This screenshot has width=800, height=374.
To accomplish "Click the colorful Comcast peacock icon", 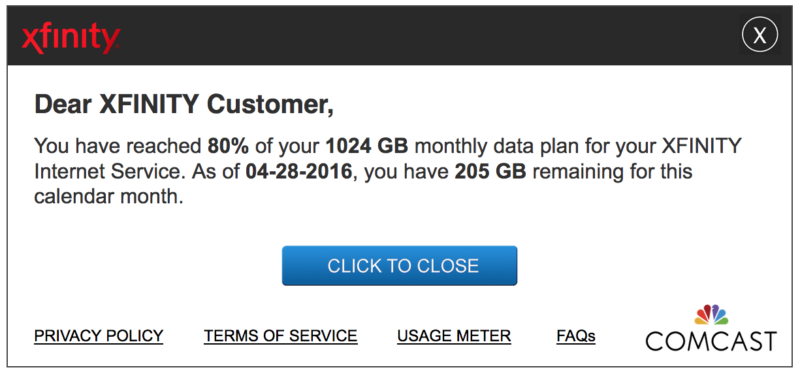I will click(x=711, y=315).
